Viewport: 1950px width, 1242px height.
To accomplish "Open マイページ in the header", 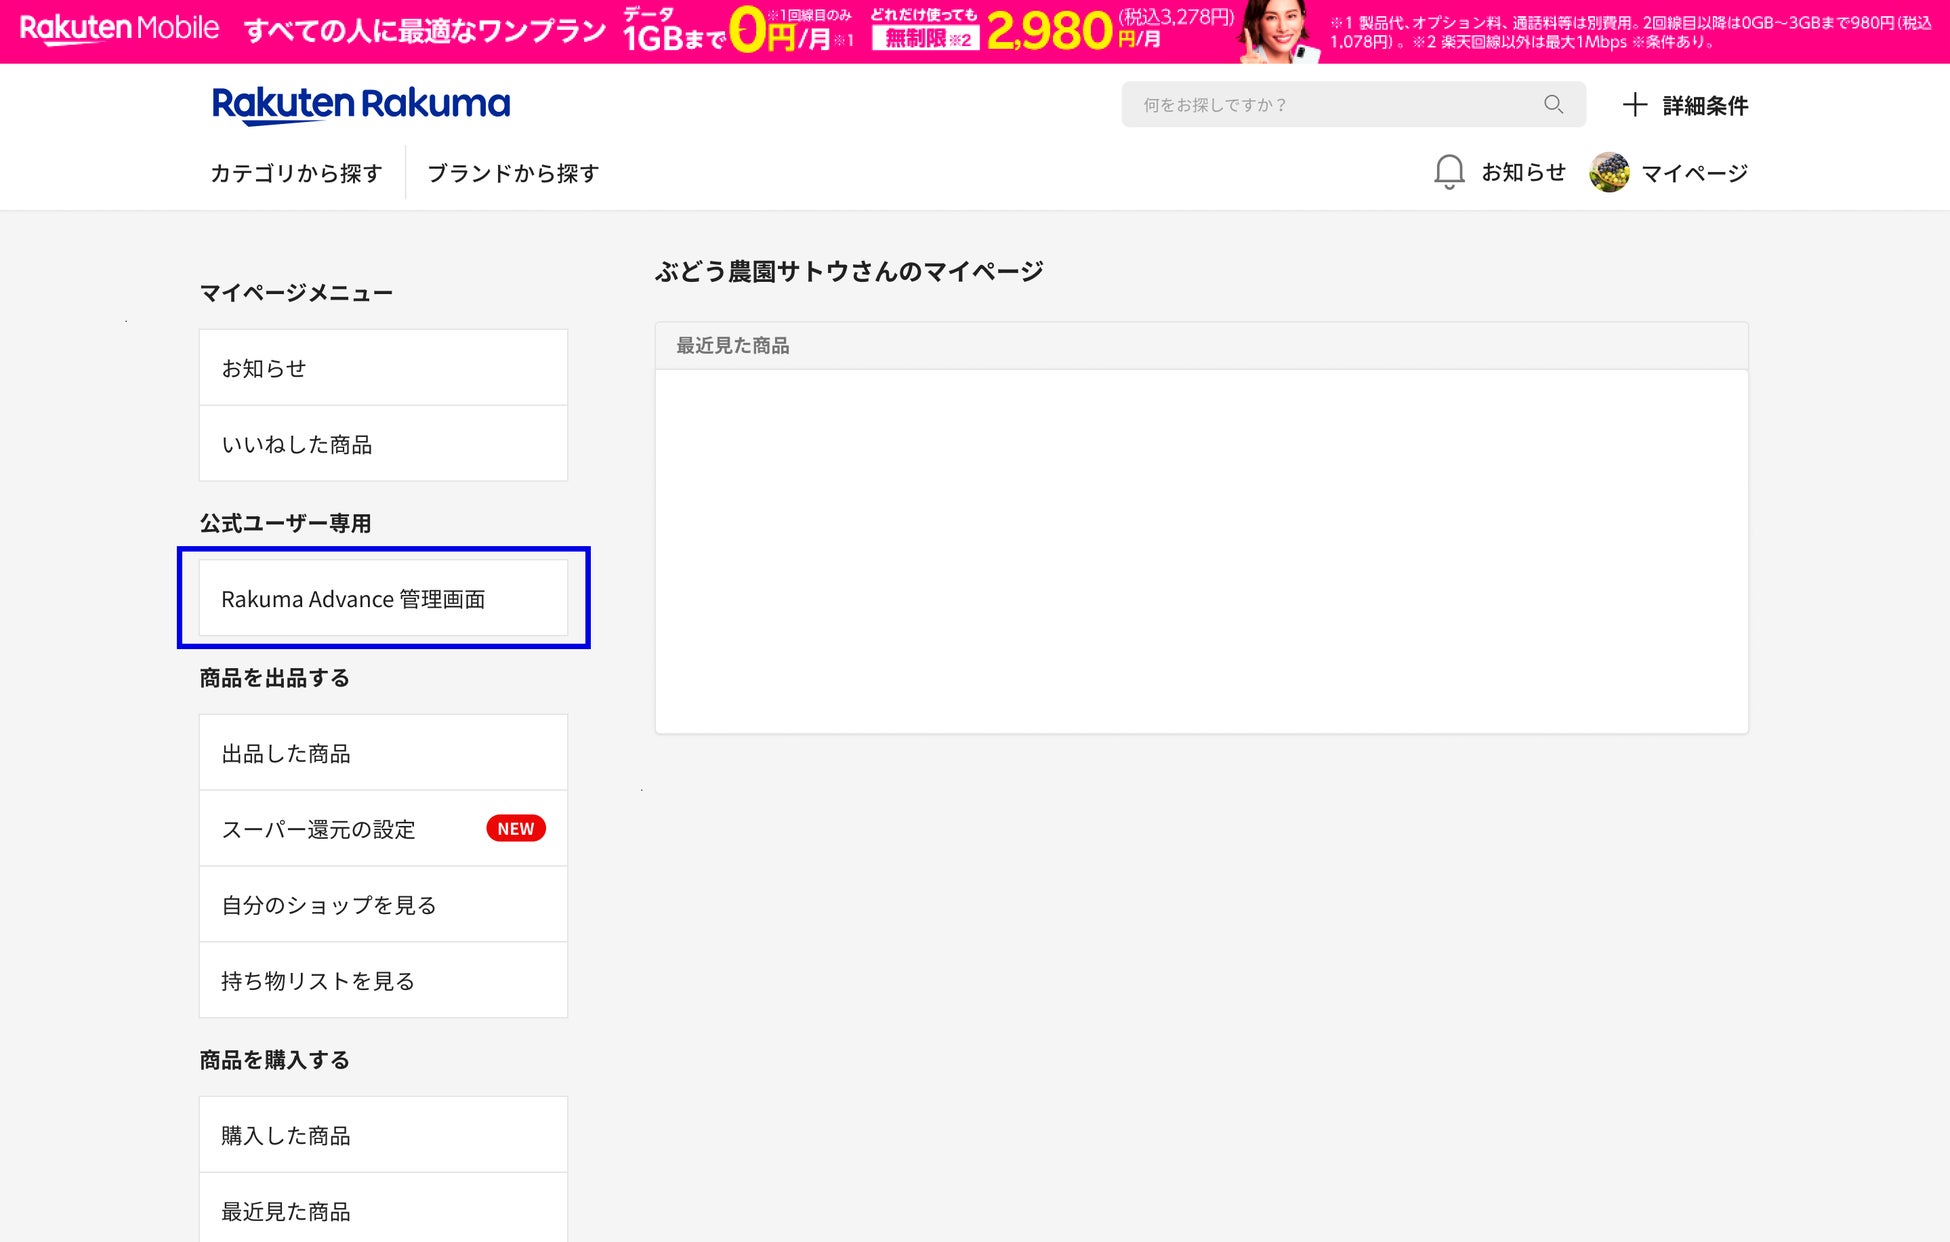I will 1694,173.
